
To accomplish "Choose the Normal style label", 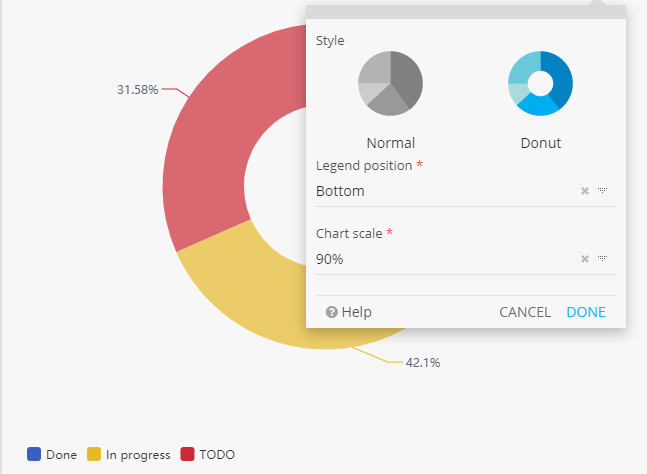I will pos(390,143).
